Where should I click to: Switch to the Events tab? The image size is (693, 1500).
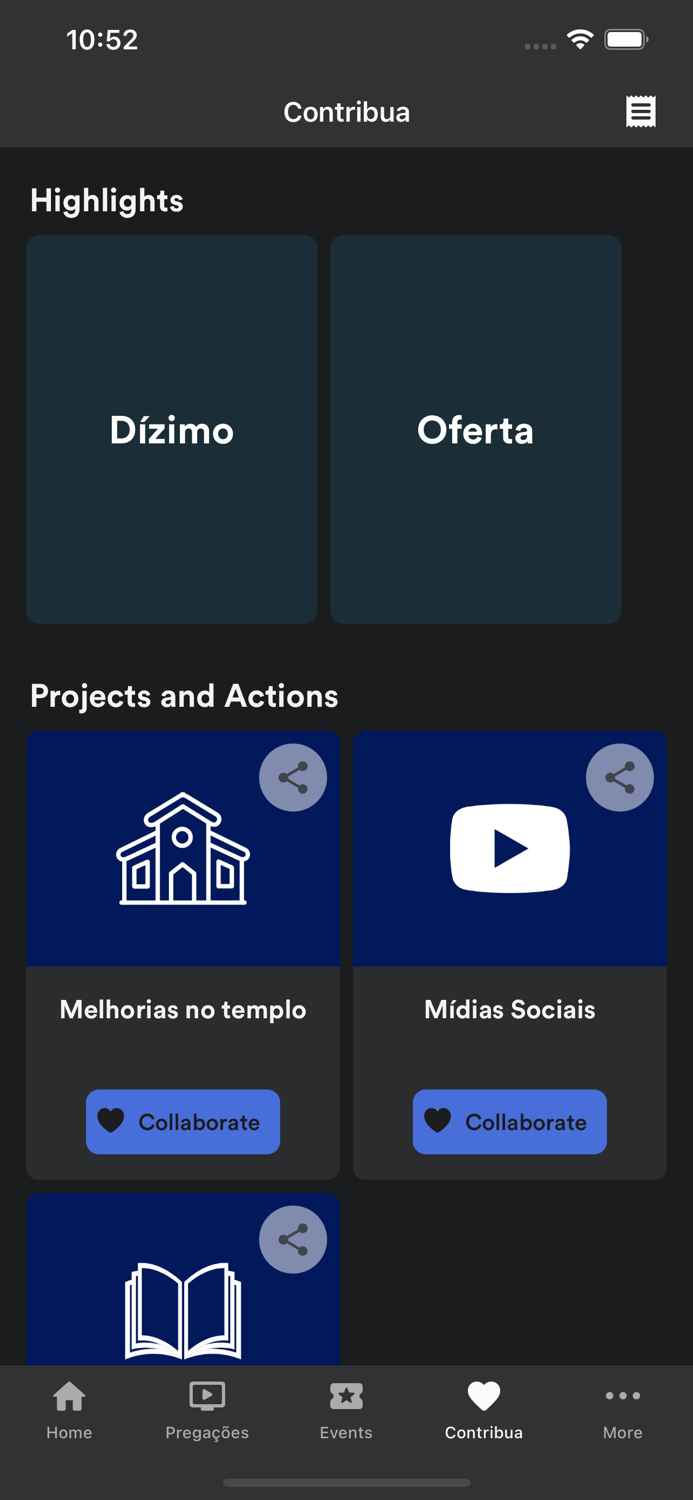tap(346, 1410)
